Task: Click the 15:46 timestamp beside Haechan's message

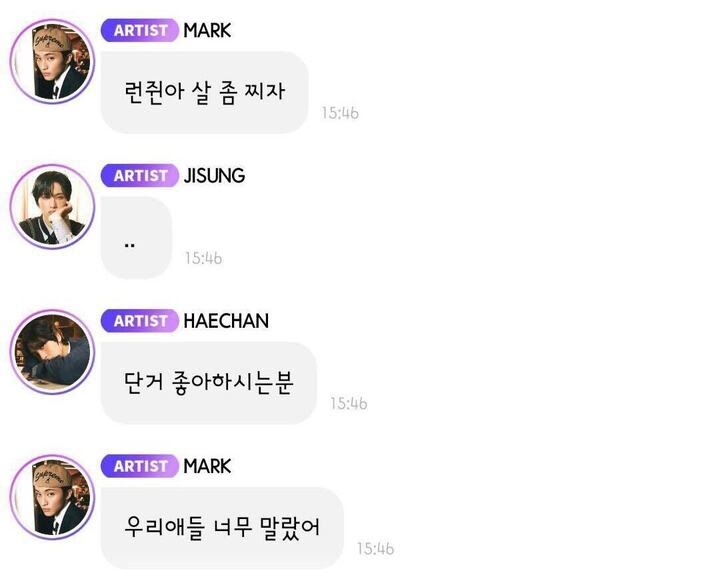Action: tap(349, 403)
